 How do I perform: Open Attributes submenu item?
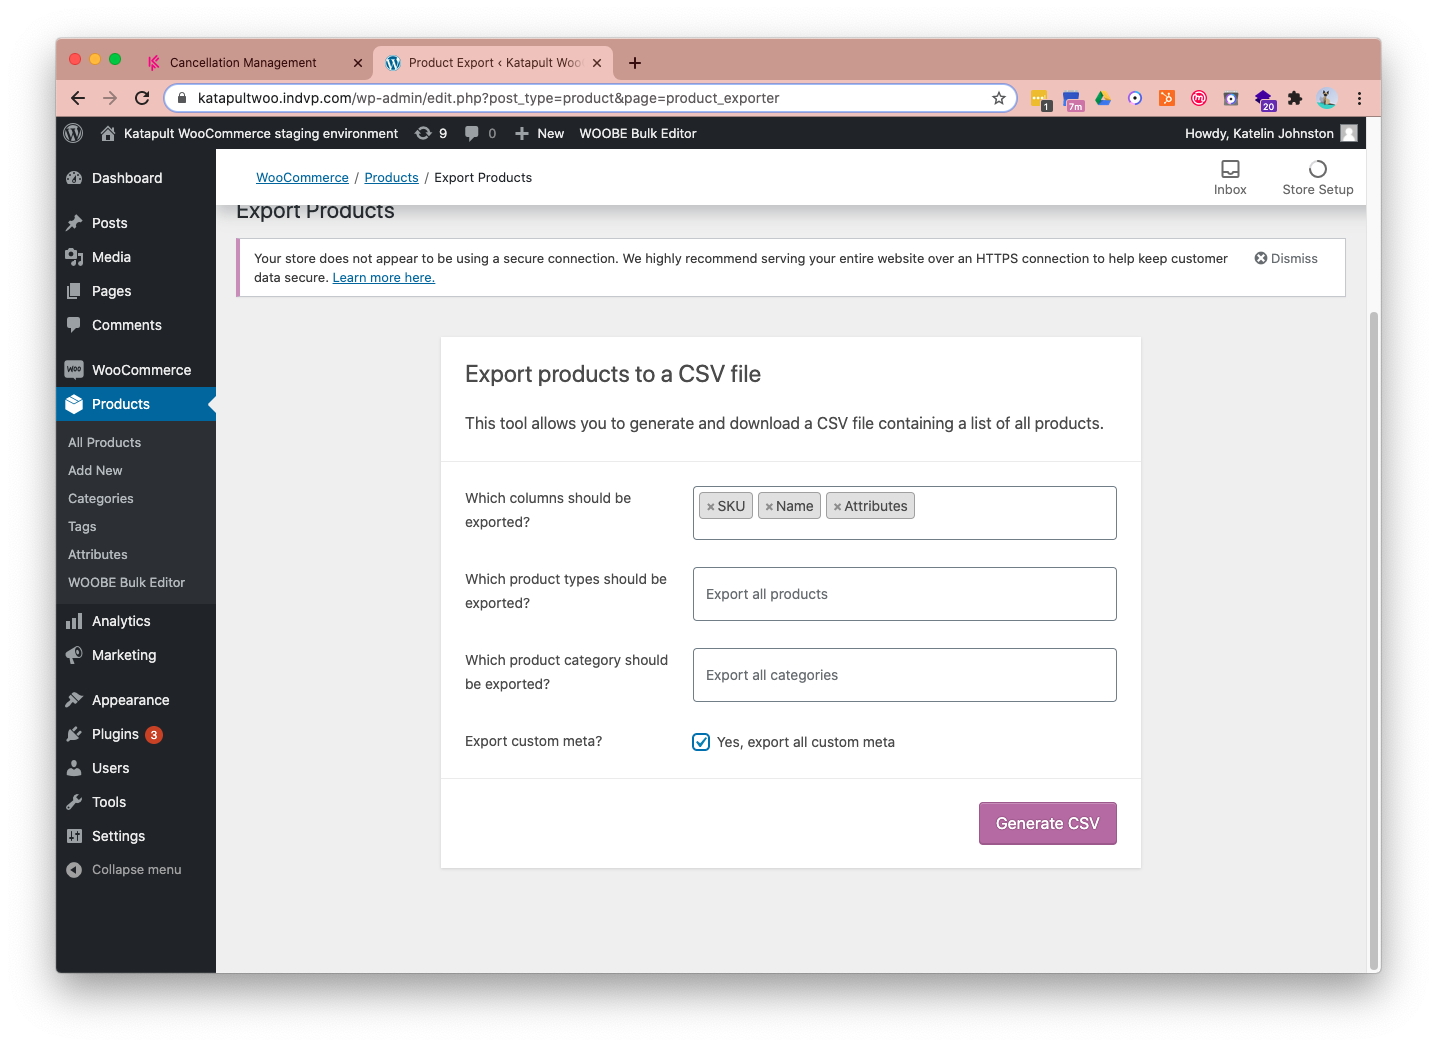97,554
